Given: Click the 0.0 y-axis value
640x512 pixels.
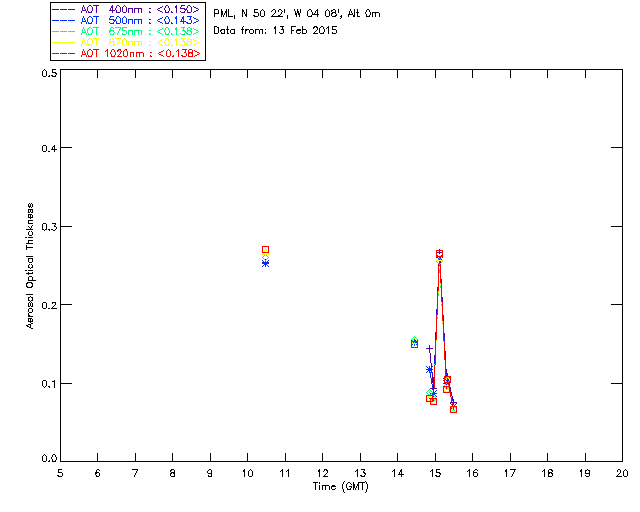Looking at the screenshot, I should (49, 459).
